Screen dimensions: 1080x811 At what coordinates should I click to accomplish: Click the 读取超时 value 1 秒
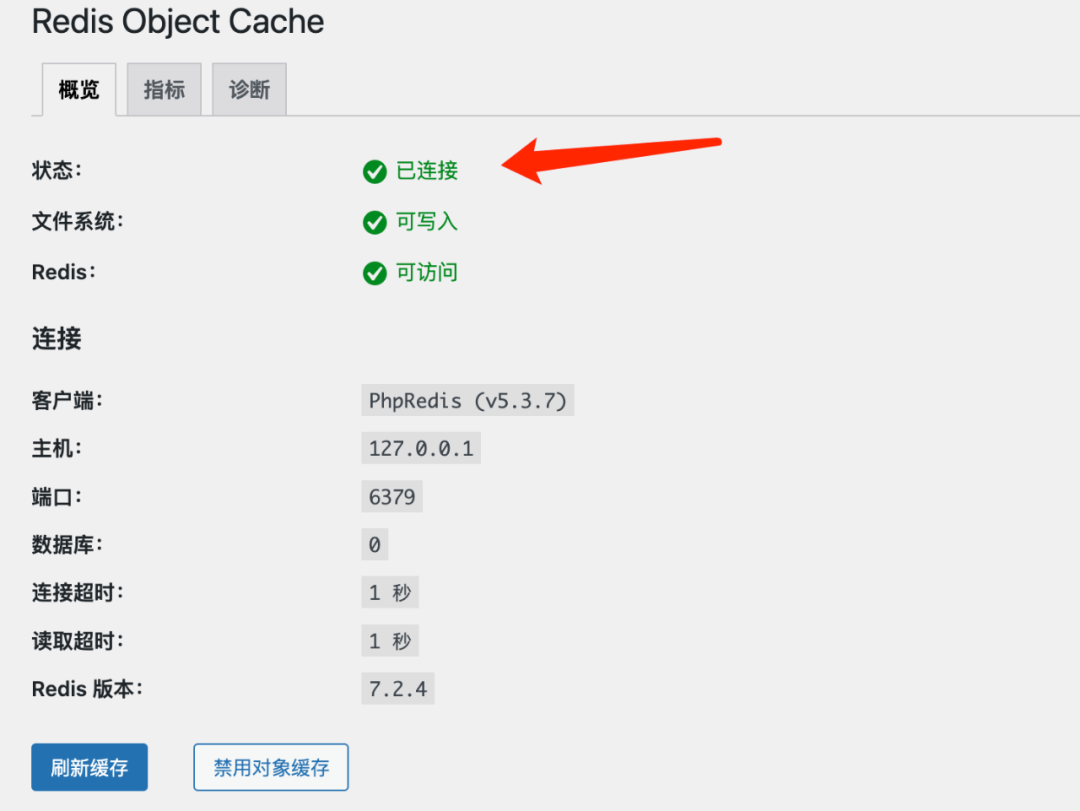coord(390,641)
